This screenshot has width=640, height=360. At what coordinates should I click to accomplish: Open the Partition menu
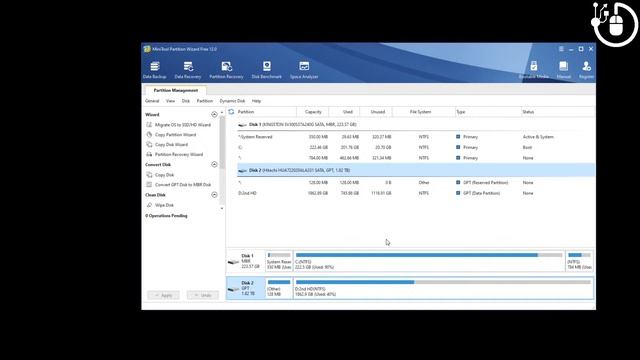205,101
